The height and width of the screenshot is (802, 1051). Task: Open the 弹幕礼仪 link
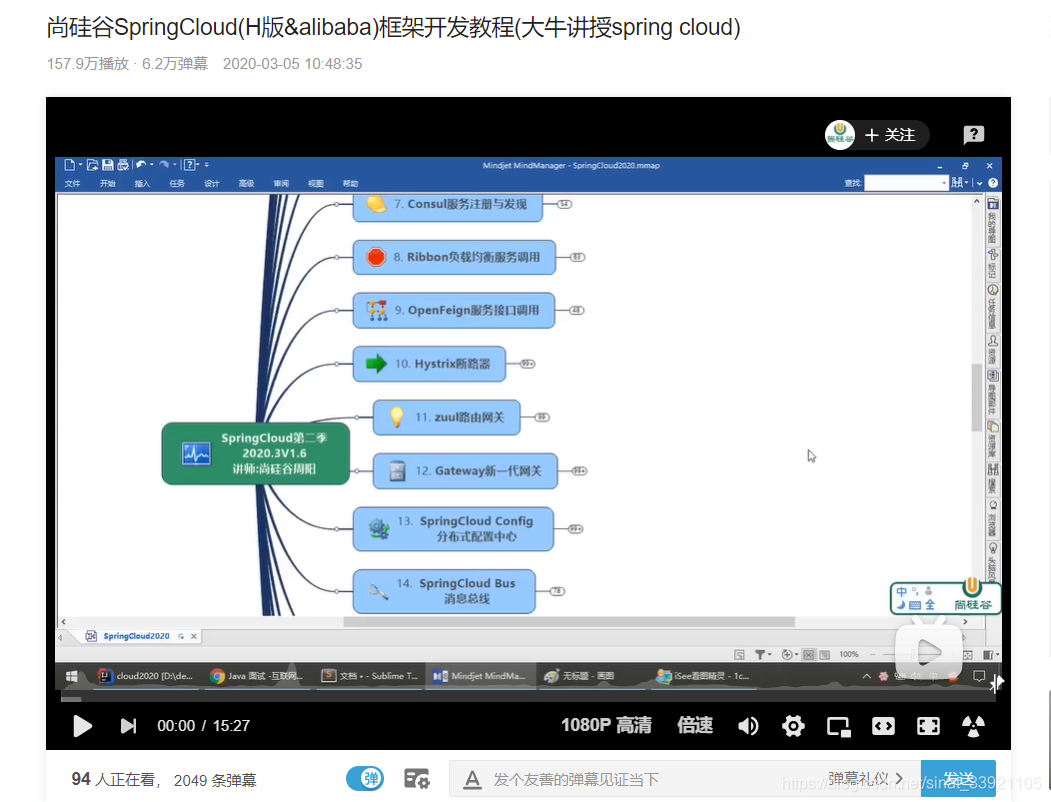865,779
